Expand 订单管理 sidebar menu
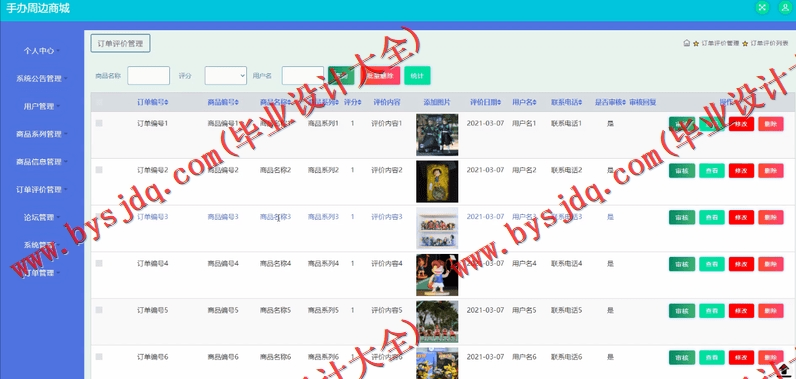The width and height of the screenshot is (796, 379). (42, 273)
